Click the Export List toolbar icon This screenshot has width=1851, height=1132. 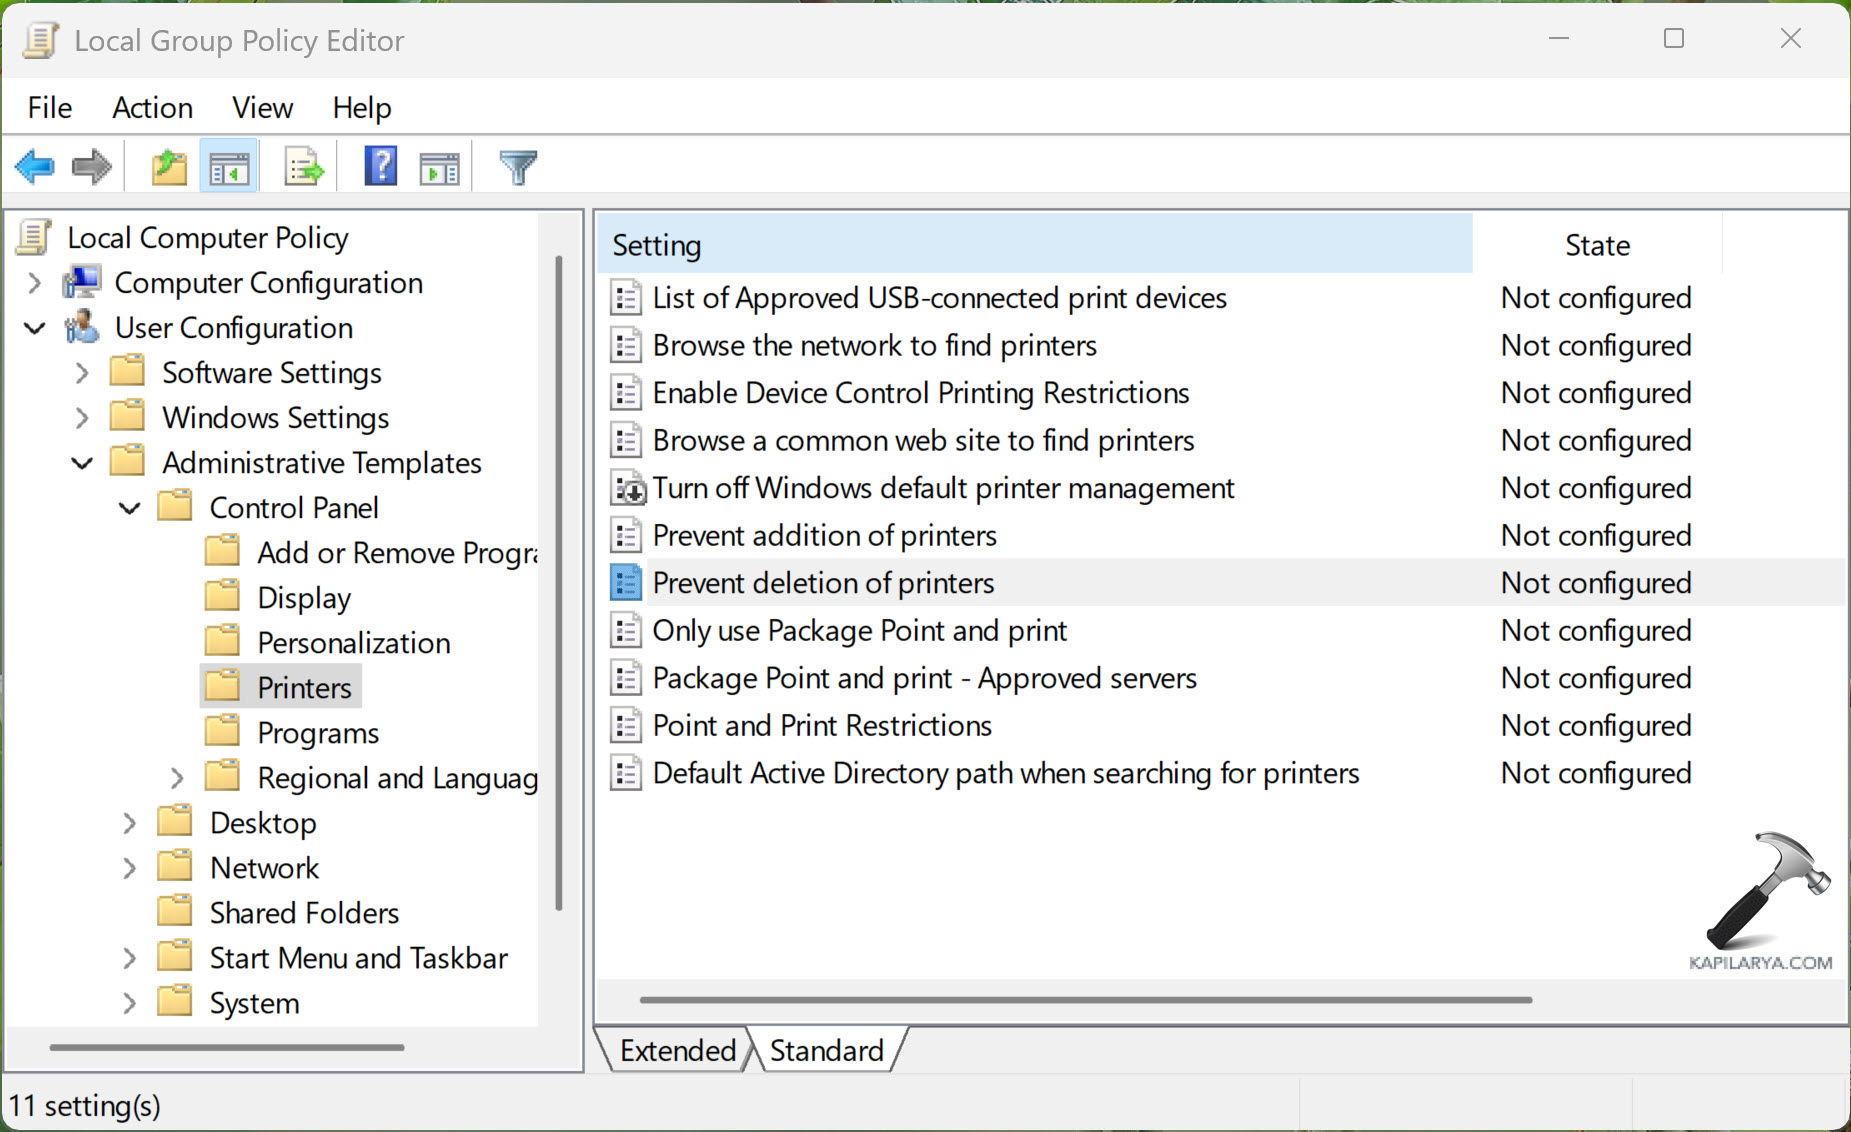(x=303, y=166)
